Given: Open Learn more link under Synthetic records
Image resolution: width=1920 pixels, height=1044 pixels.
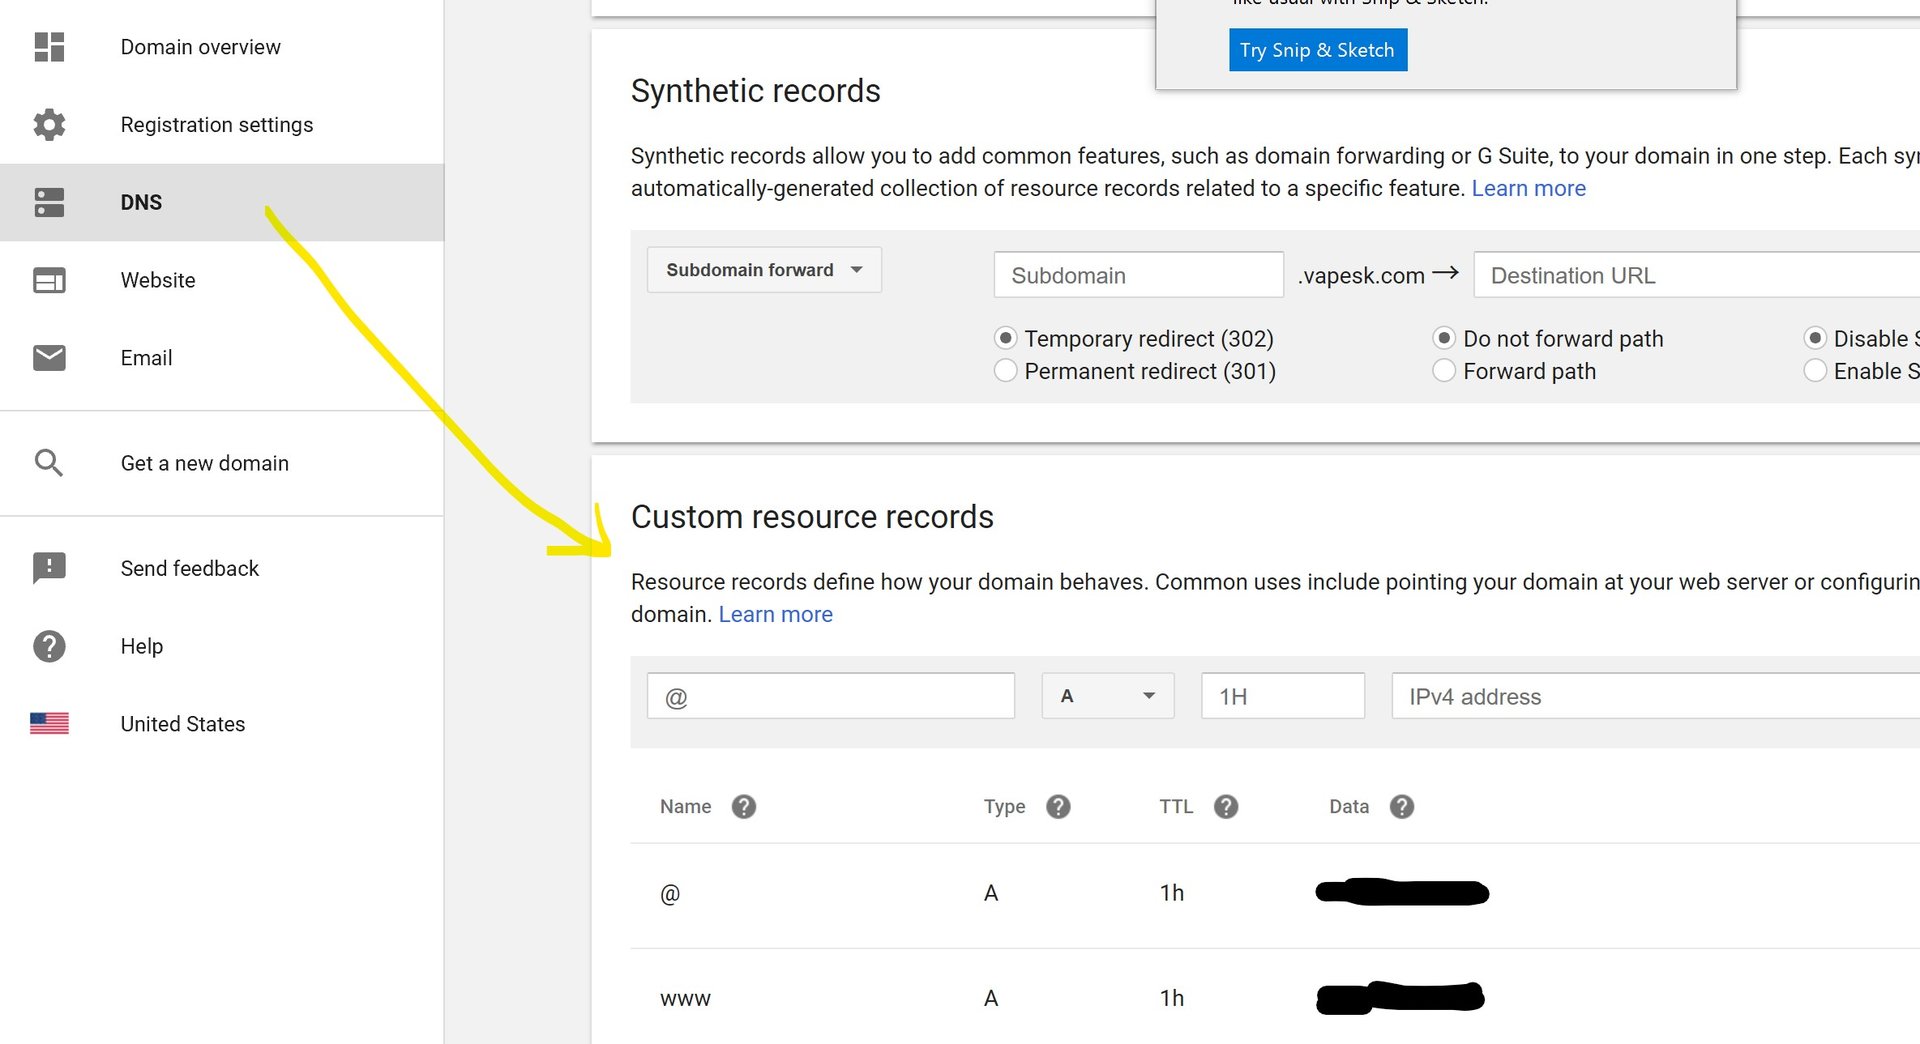Looking at the screenshot, I should tap(1528, 189).
